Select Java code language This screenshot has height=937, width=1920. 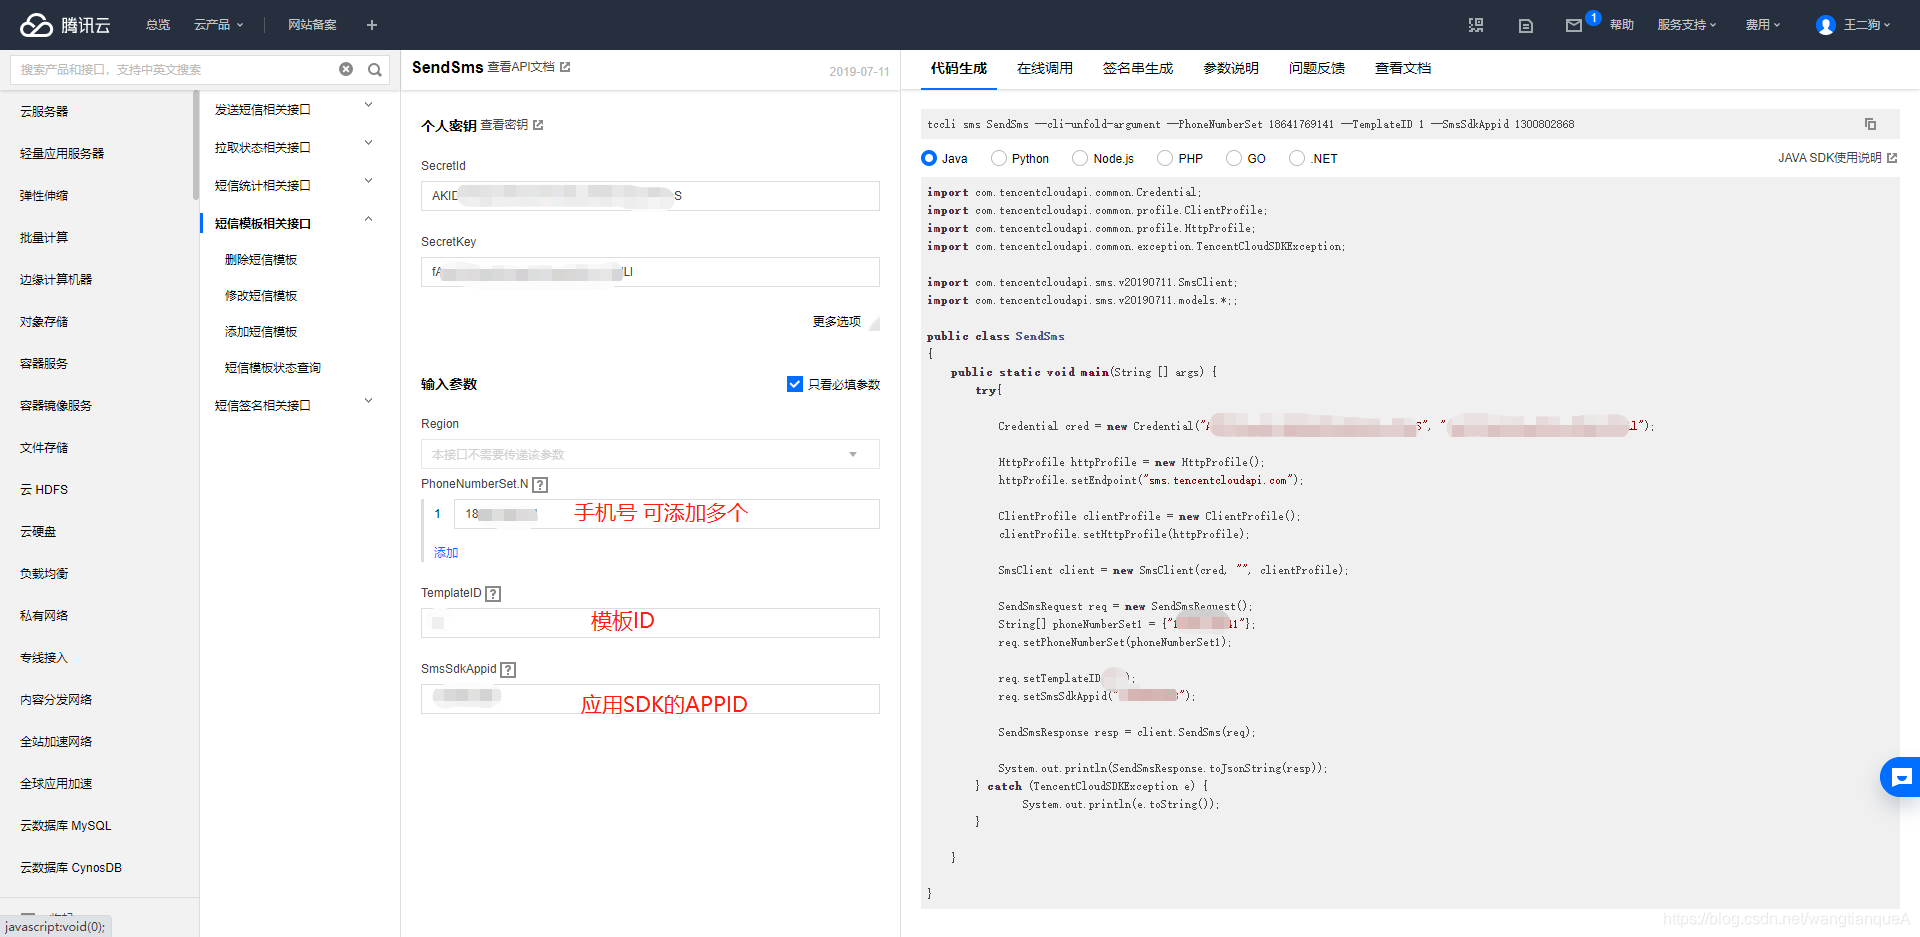929,158
